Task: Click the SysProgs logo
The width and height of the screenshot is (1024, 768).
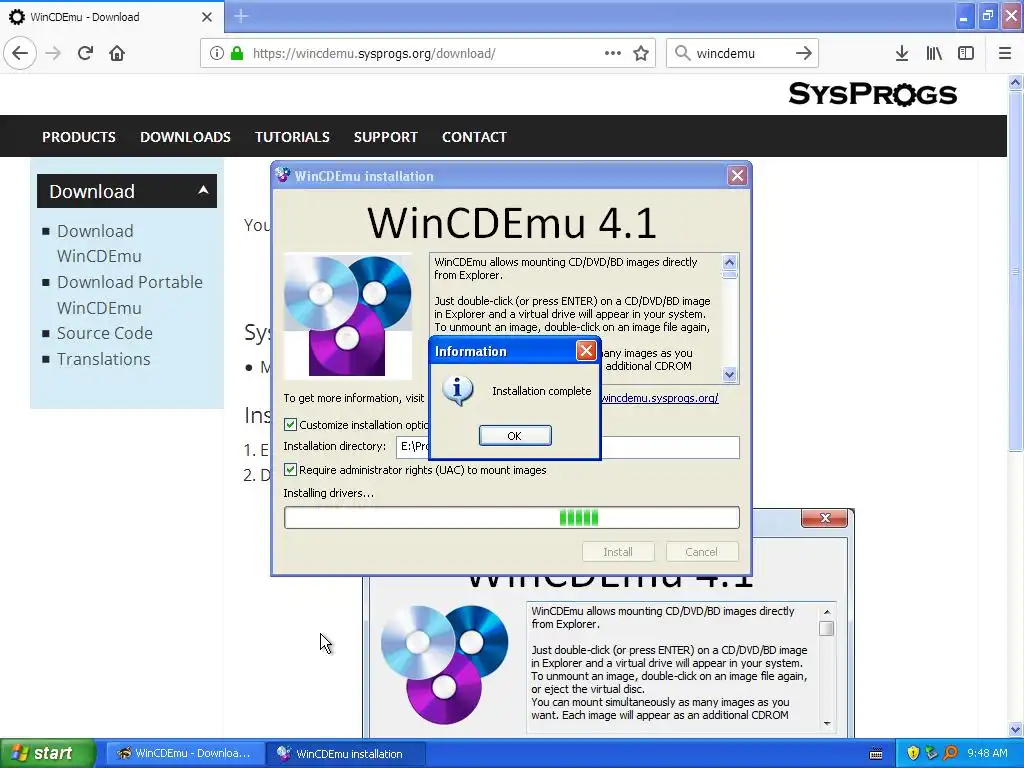Action: point(872,94)
